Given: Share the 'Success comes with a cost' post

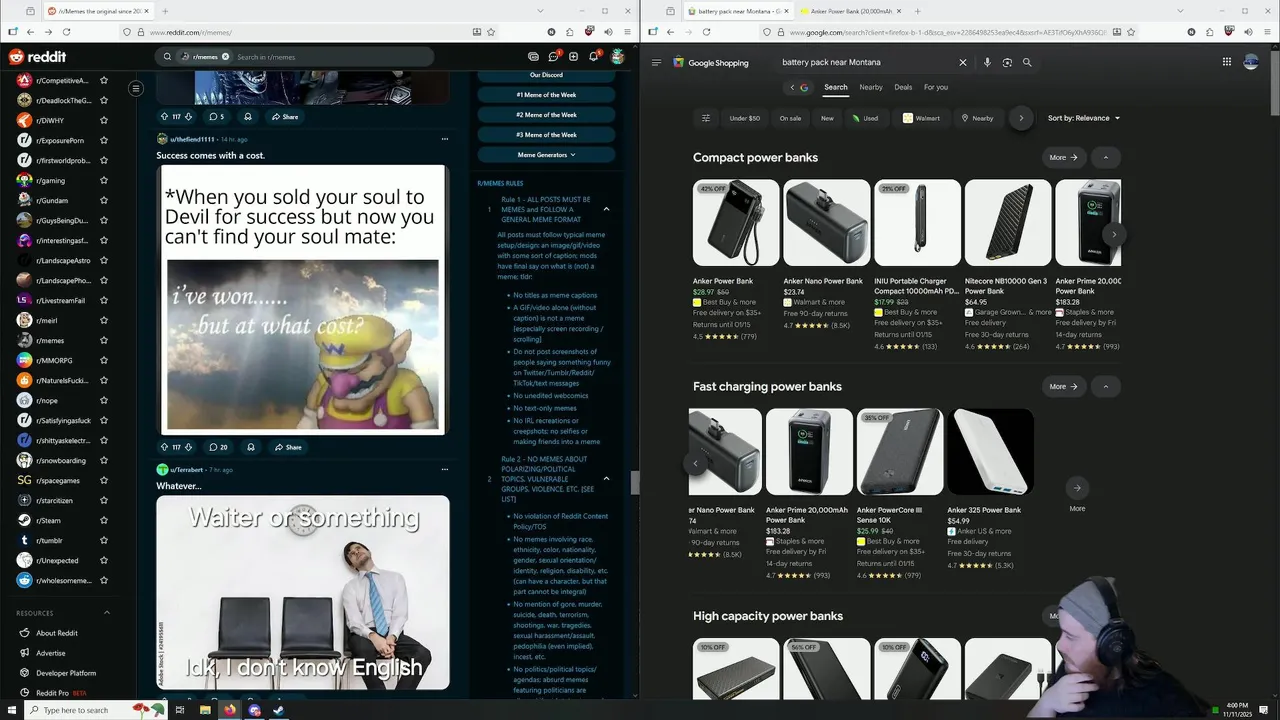Looking at the screenshot, I should pos(288,447).
